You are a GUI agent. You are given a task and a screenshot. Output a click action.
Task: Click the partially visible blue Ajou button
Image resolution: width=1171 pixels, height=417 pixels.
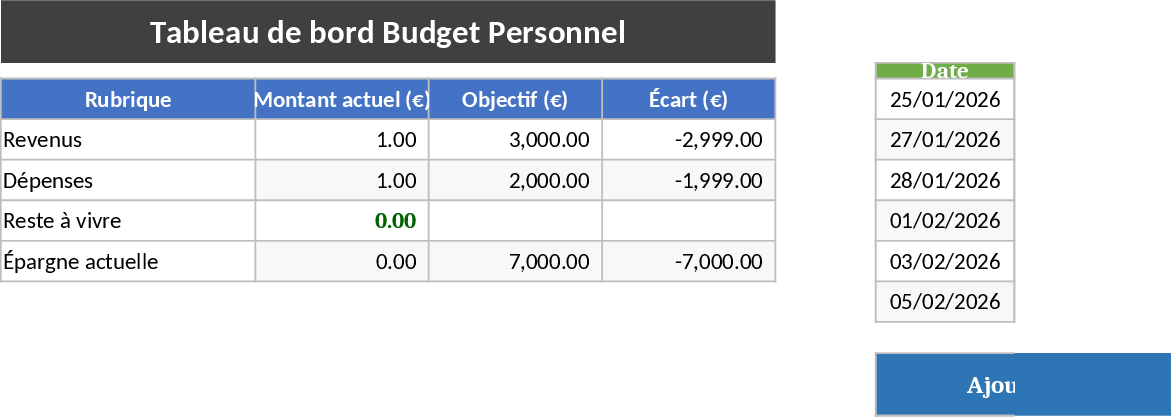(x=1022, y=385)
